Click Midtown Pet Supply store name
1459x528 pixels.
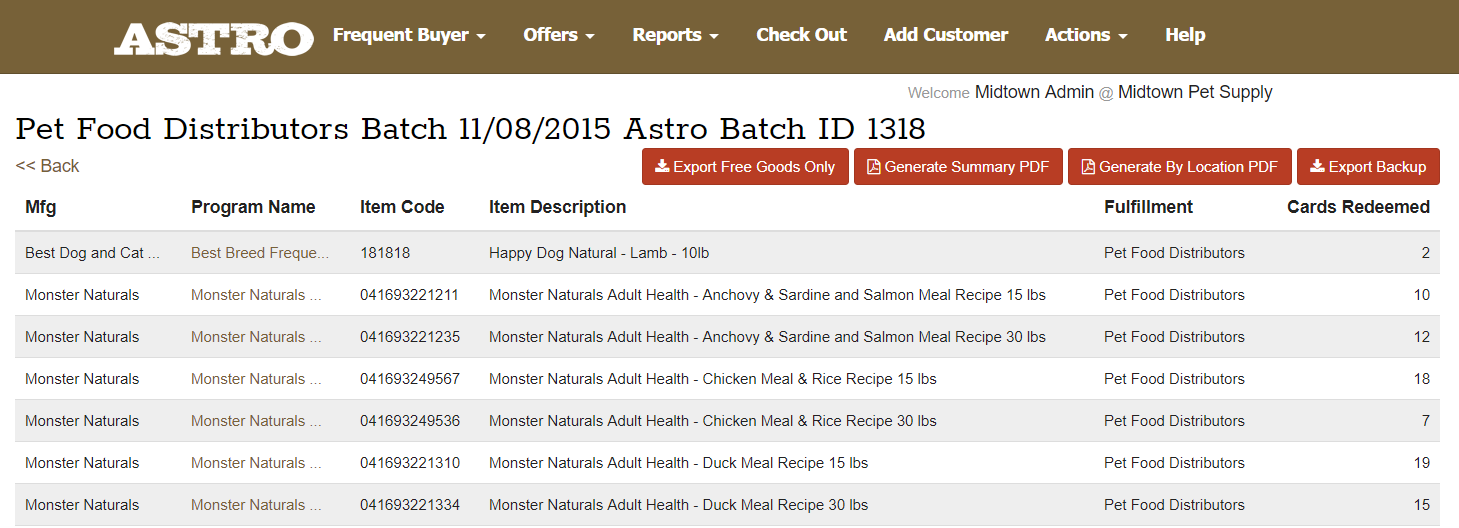pos(1195,92)
